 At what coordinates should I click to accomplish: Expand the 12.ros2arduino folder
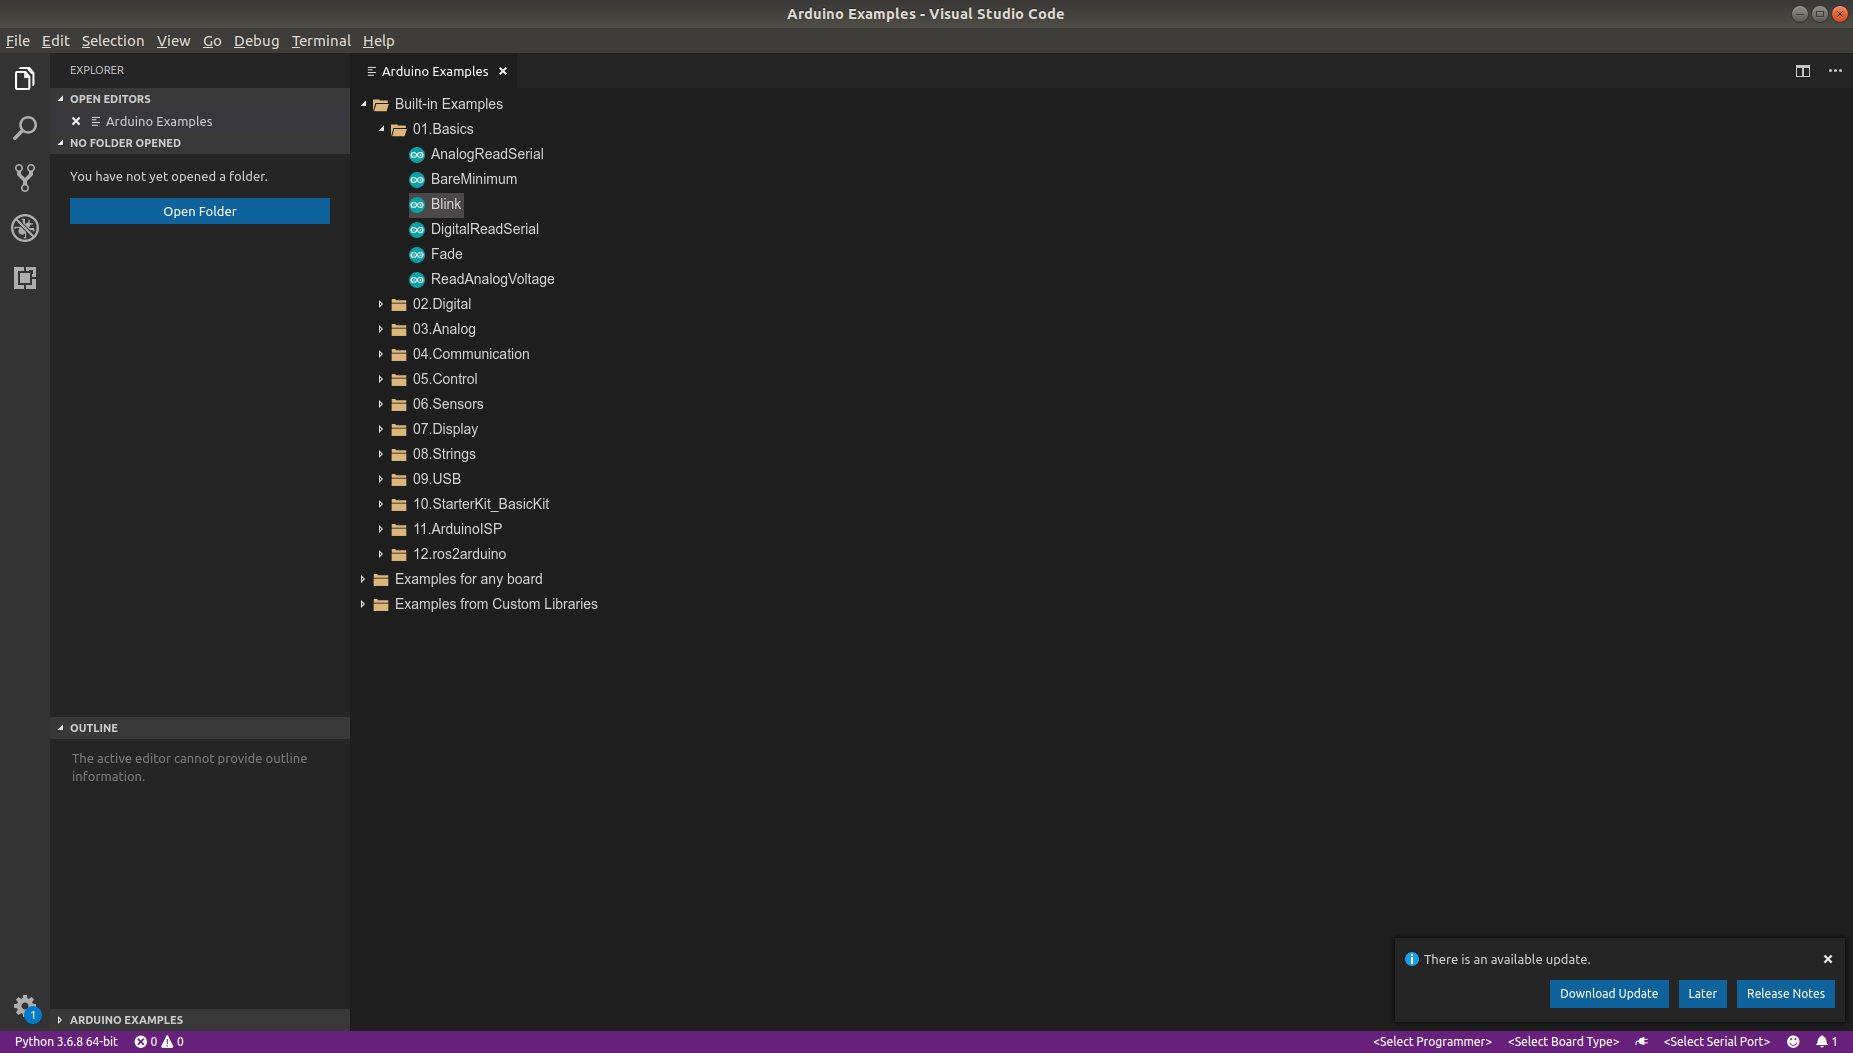point(381,554)
